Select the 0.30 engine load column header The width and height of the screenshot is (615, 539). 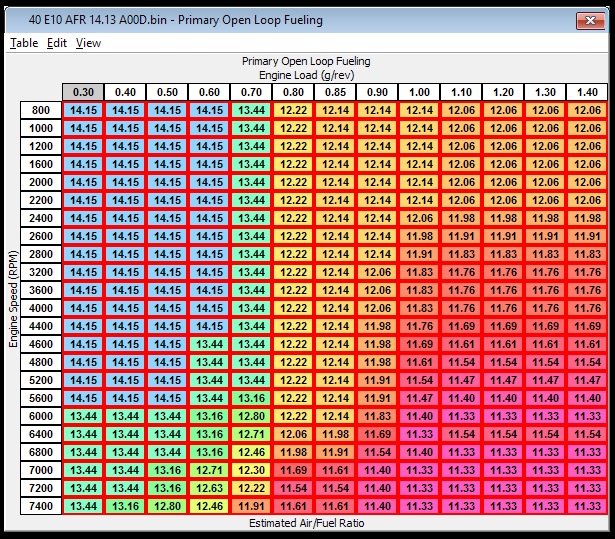(84, 92)
